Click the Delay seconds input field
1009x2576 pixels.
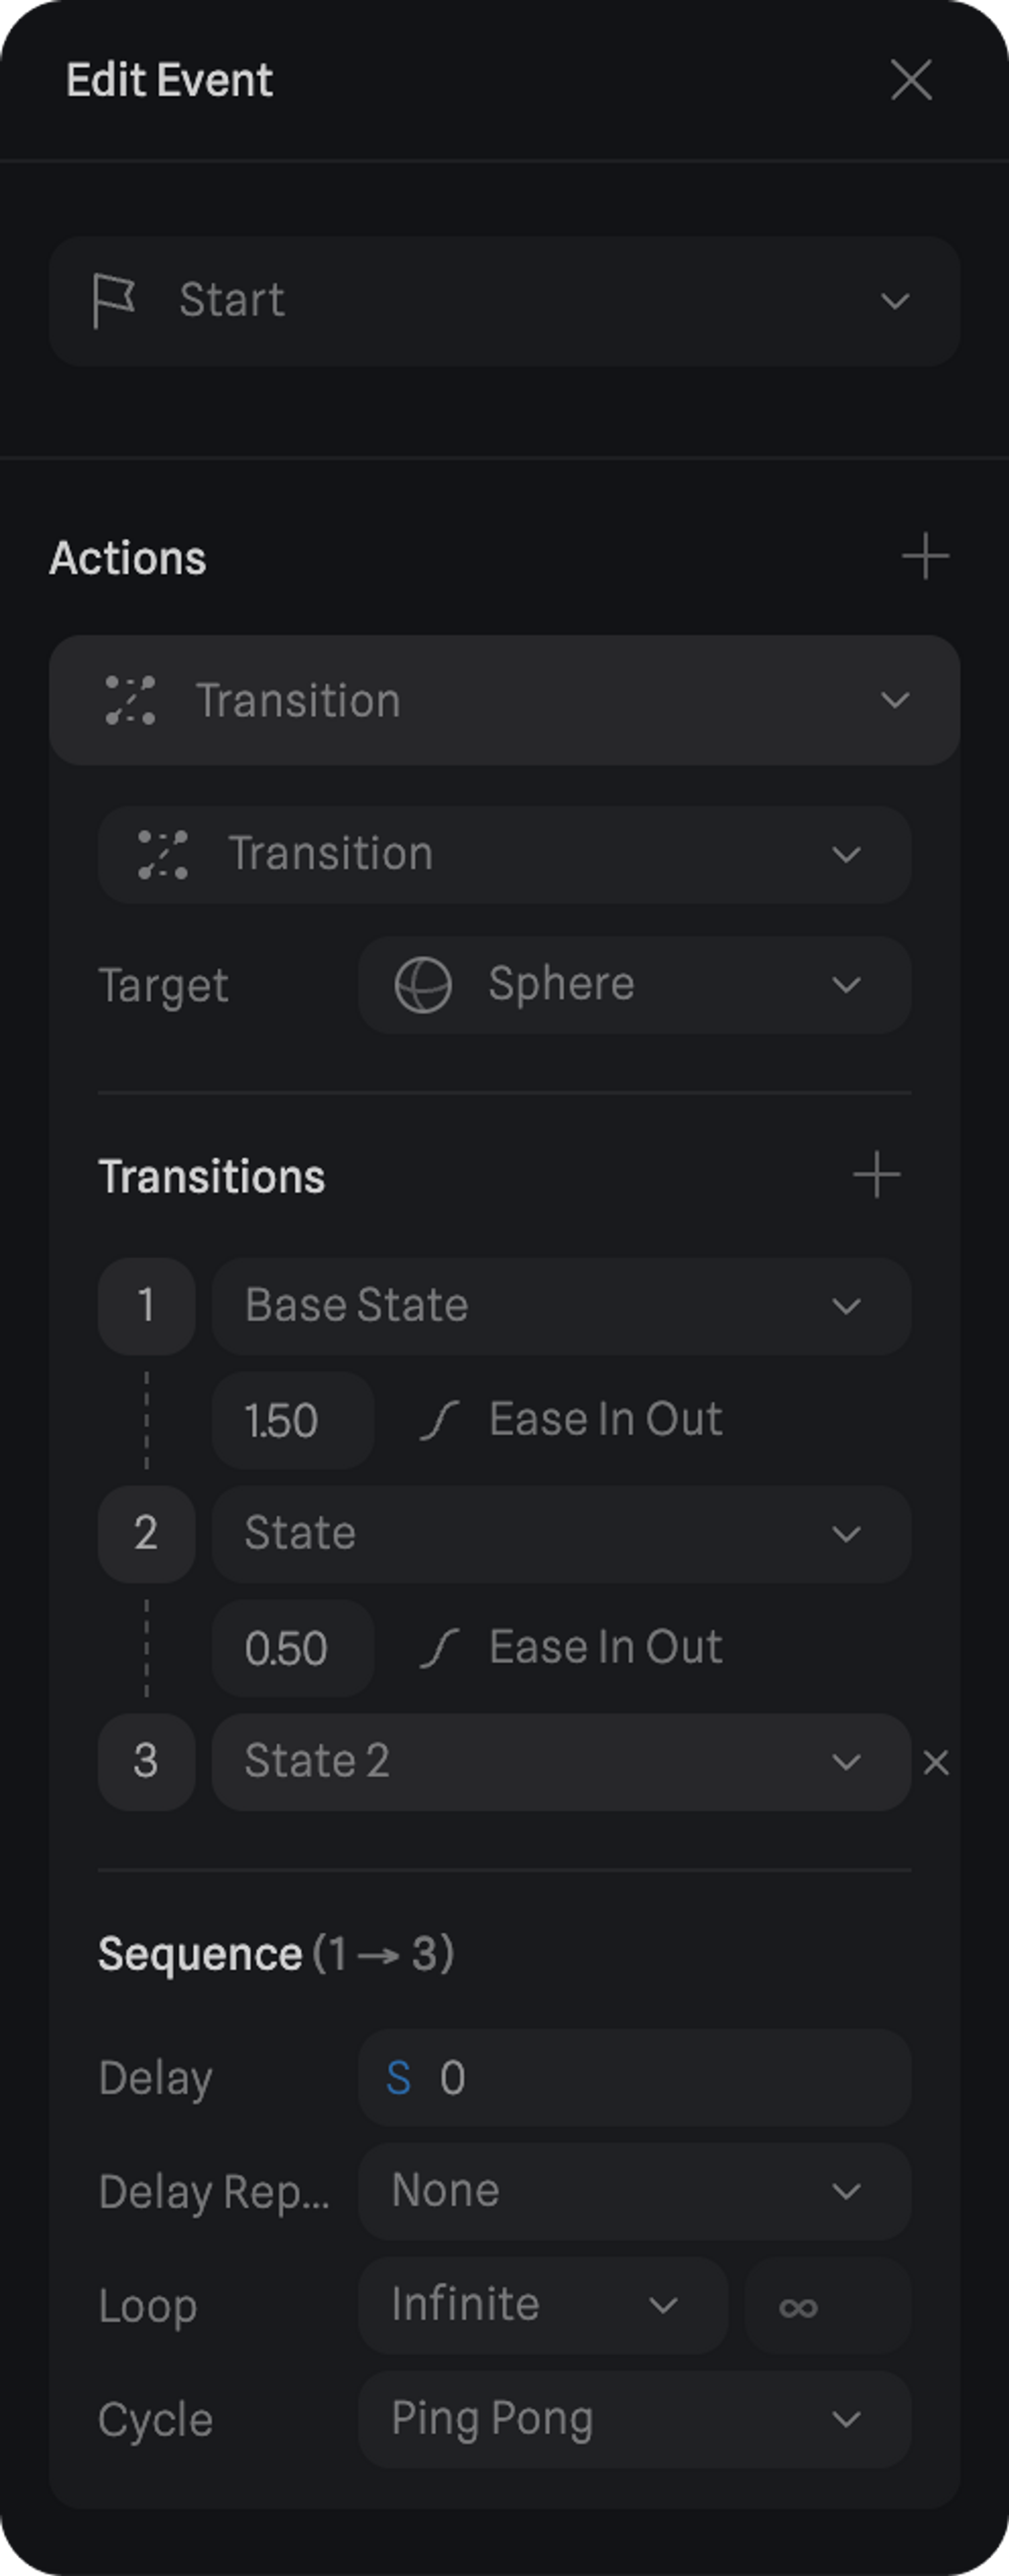click(634, 2078)
